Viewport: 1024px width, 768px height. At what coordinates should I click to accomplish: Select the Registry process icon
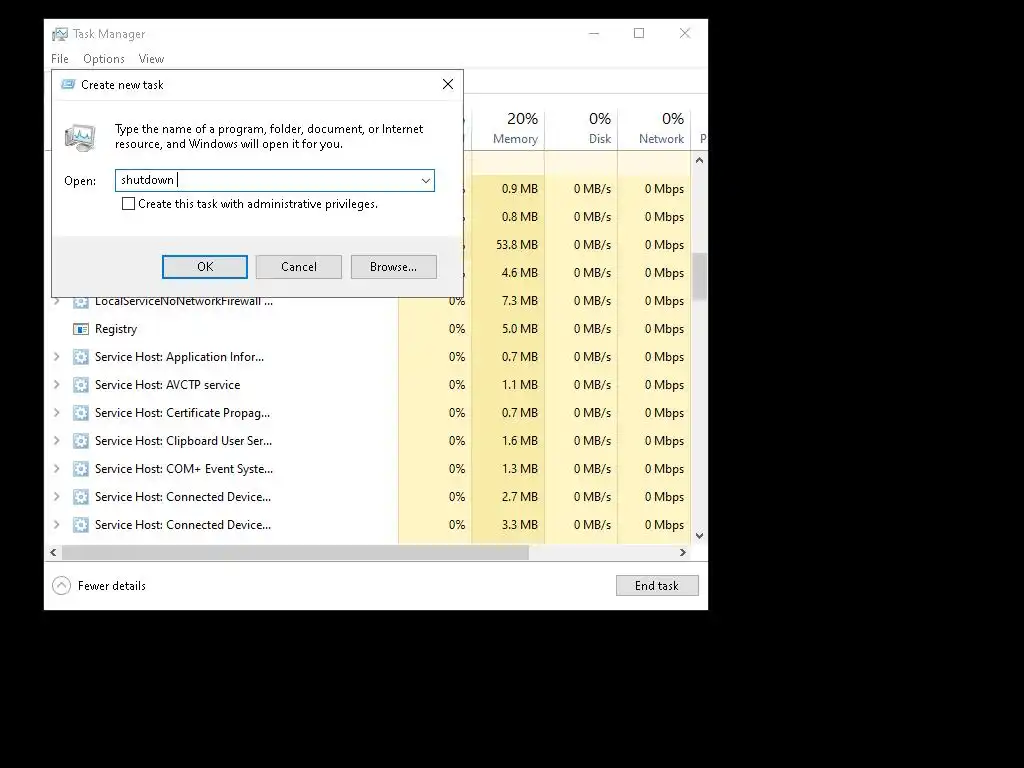(x=80, y=329)
